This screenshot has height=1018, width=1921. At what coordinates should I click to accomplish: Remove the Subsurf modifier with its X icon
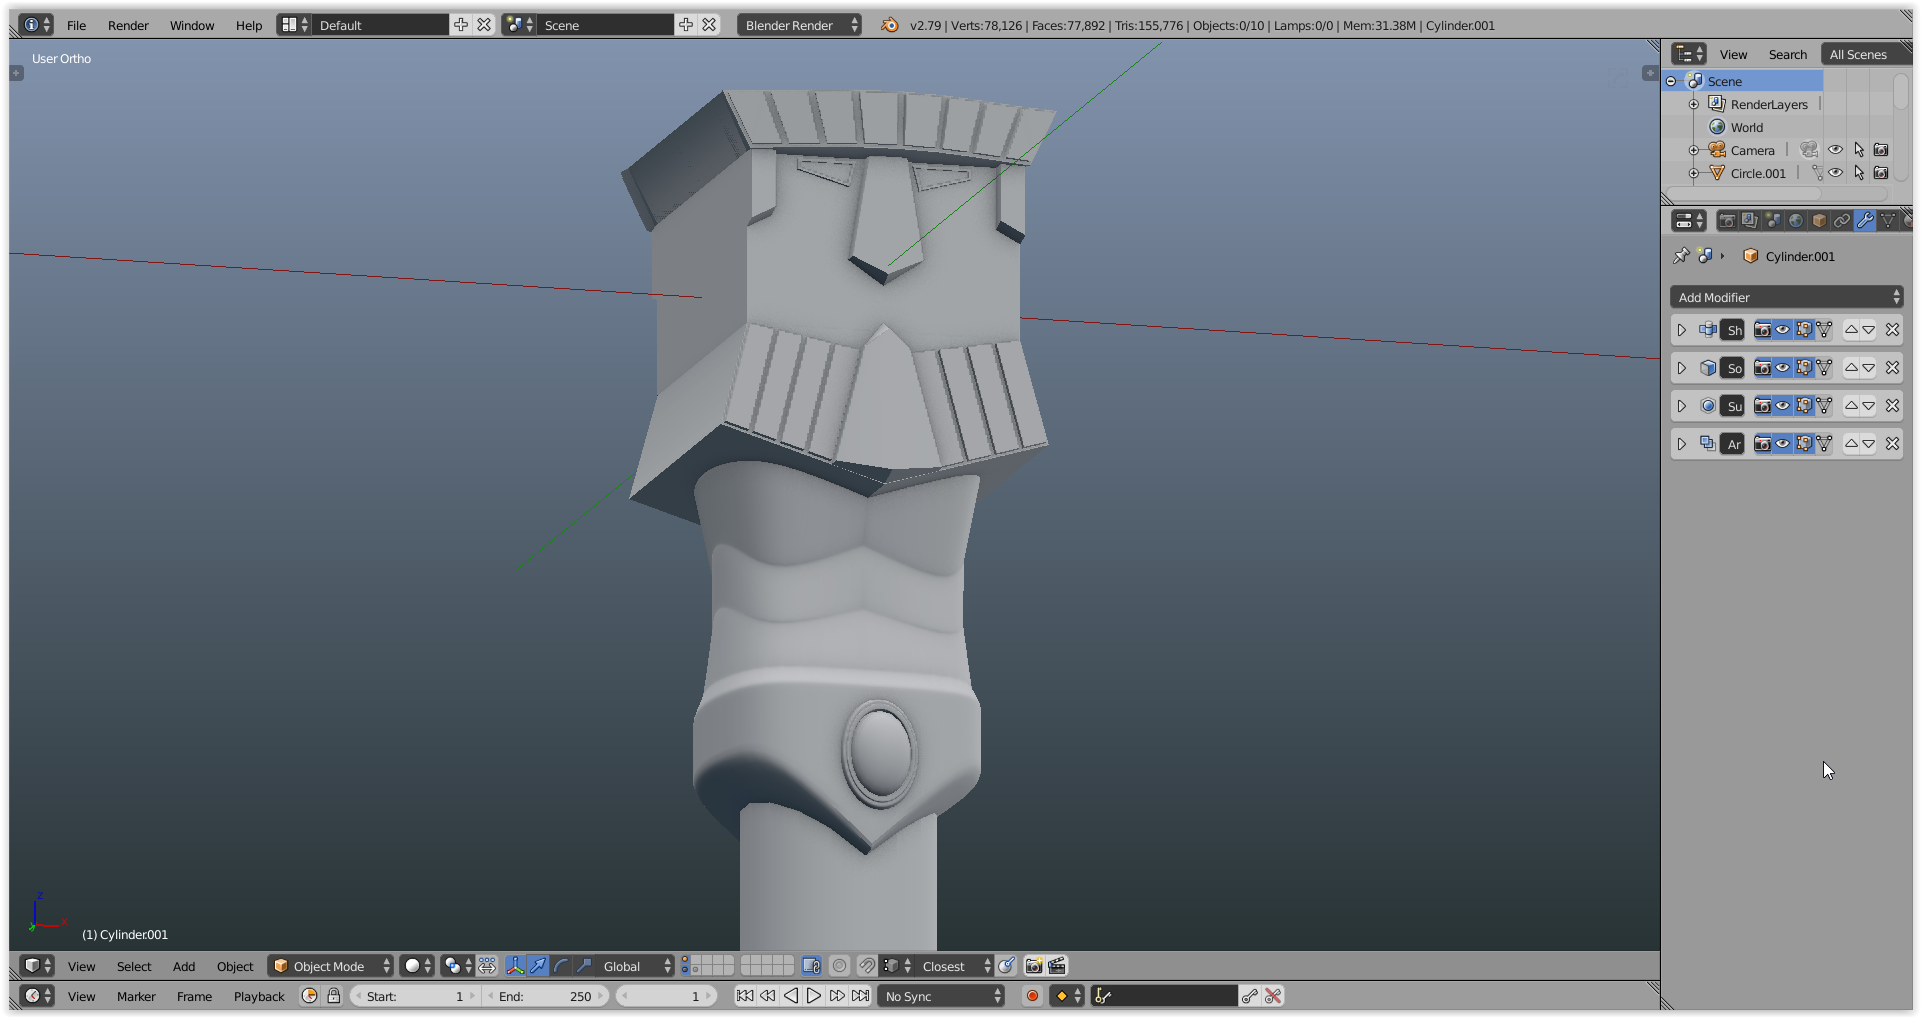(x=1892, y=406)
